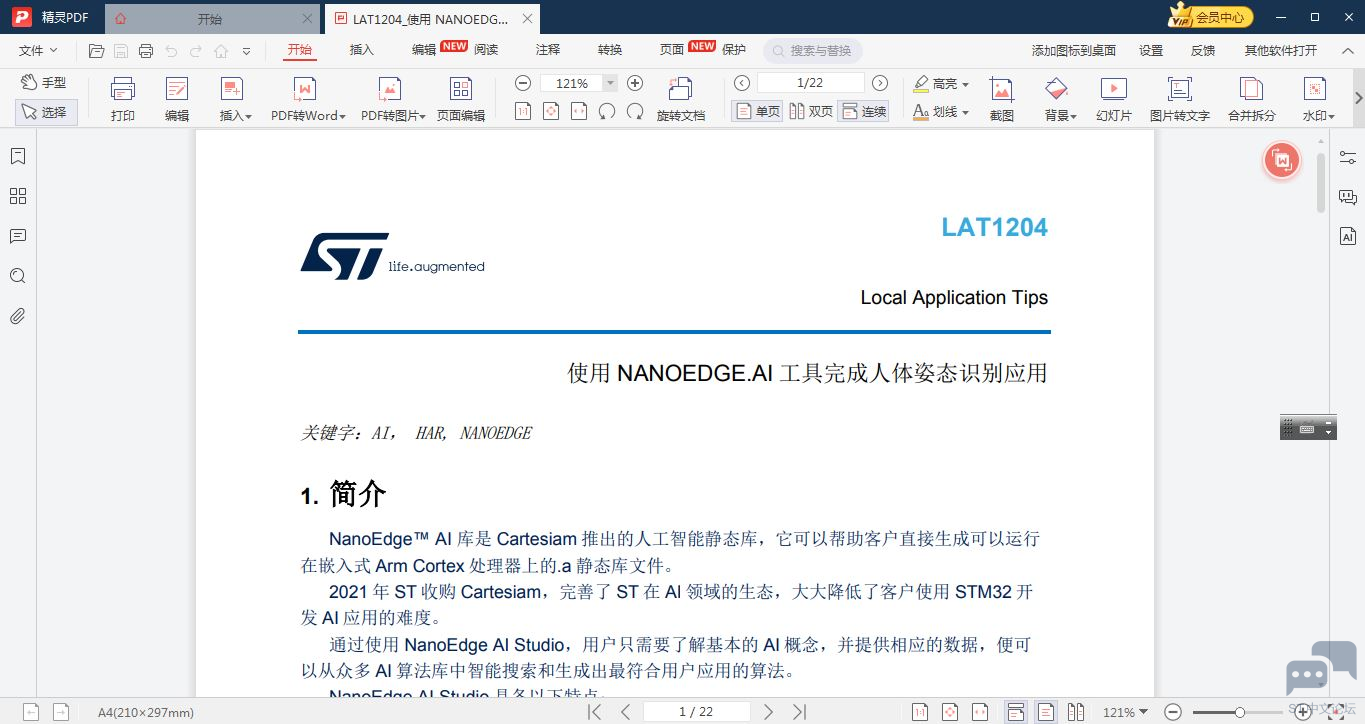The image size is (1365, 724).
Task: Click the zoom slider handle in status bar
Action: click(x=1240, y=712)
